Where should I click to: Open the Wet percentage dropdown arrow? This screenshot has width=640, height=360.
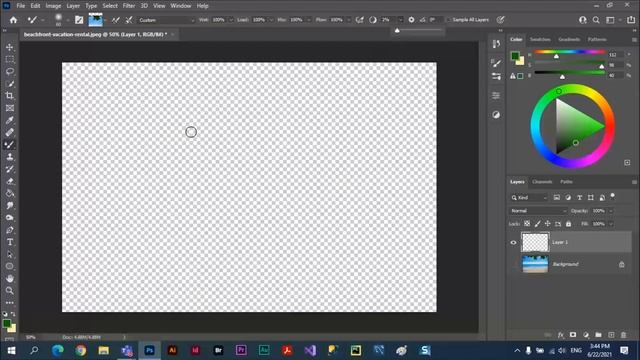click(x=231, y=20)
